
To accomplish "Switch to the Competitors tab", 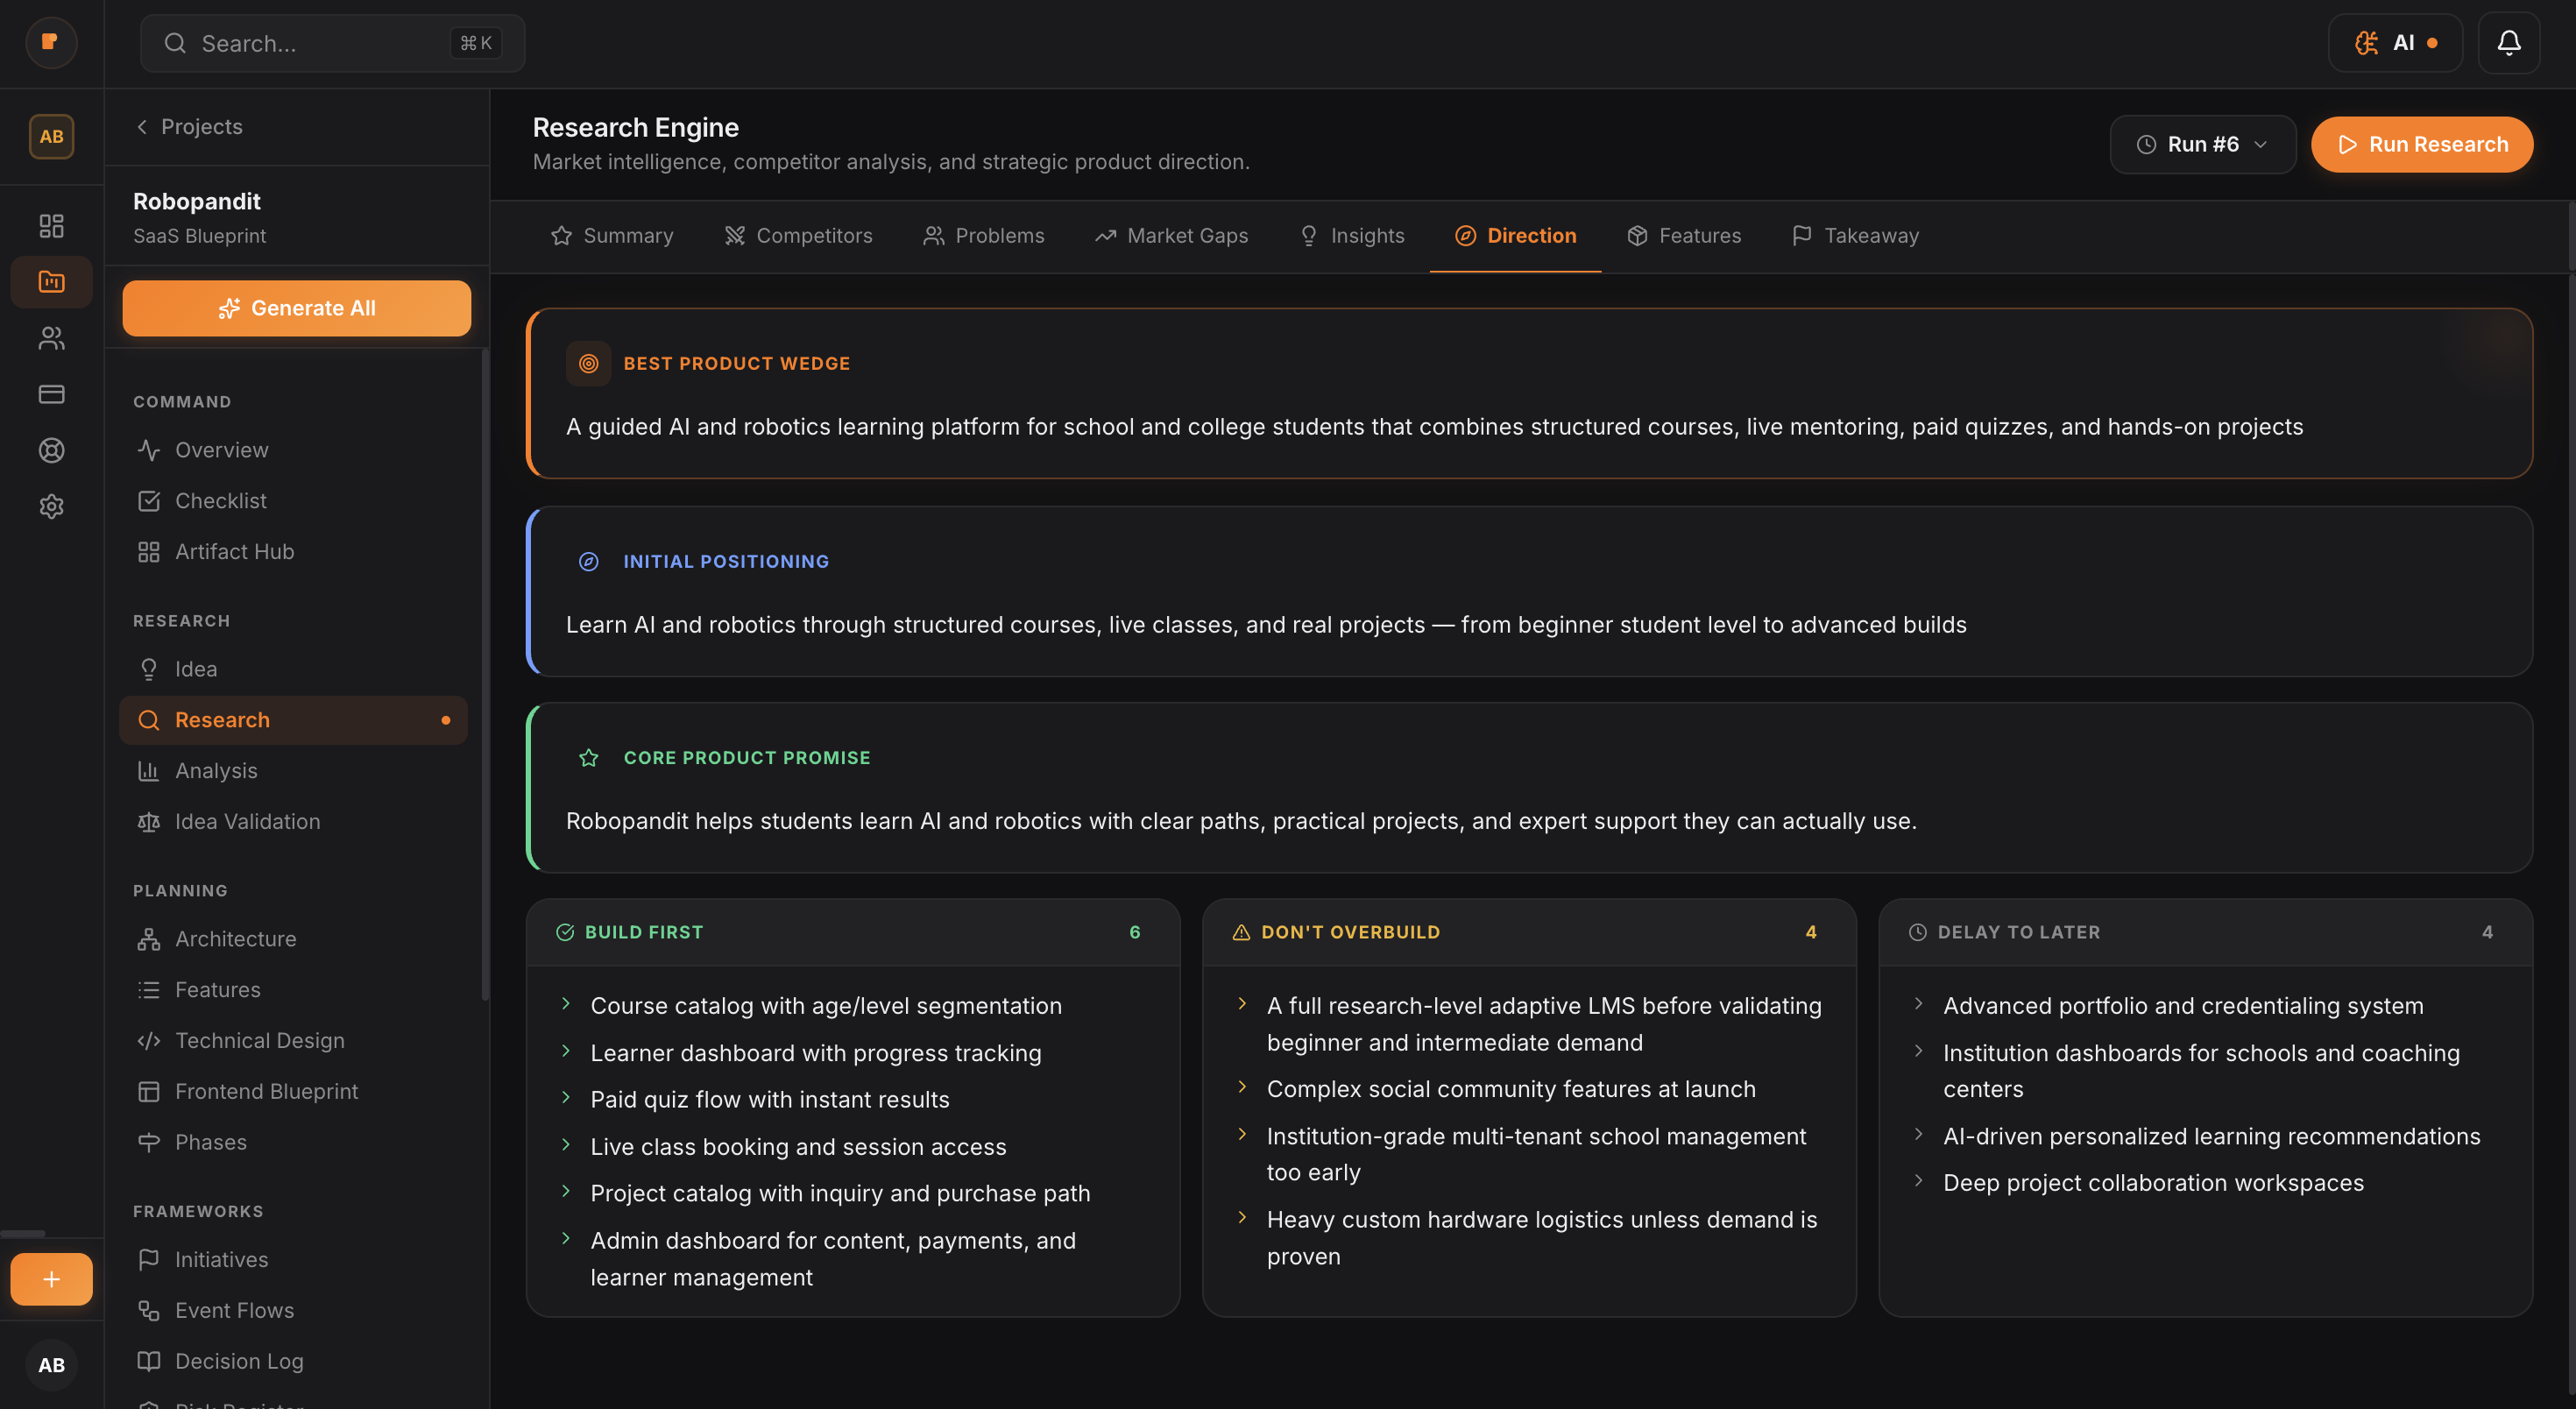I will [798, 235].
